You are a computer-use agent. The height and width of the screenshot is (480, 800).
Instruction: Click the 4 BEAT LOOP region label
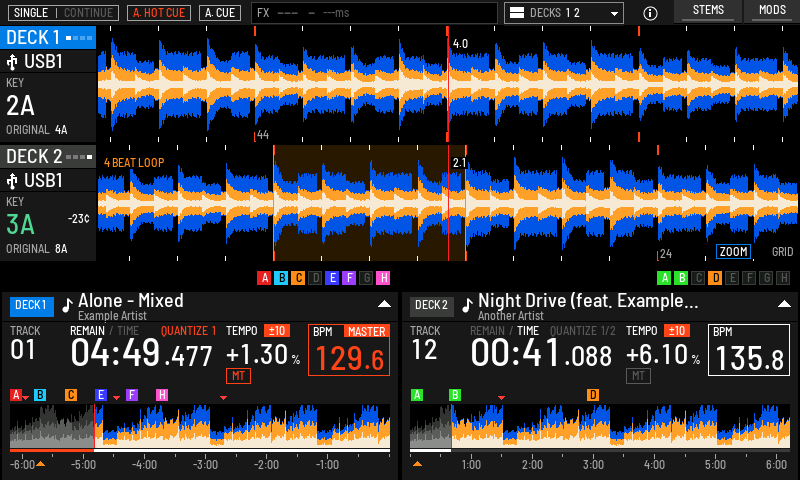point(134,163)
